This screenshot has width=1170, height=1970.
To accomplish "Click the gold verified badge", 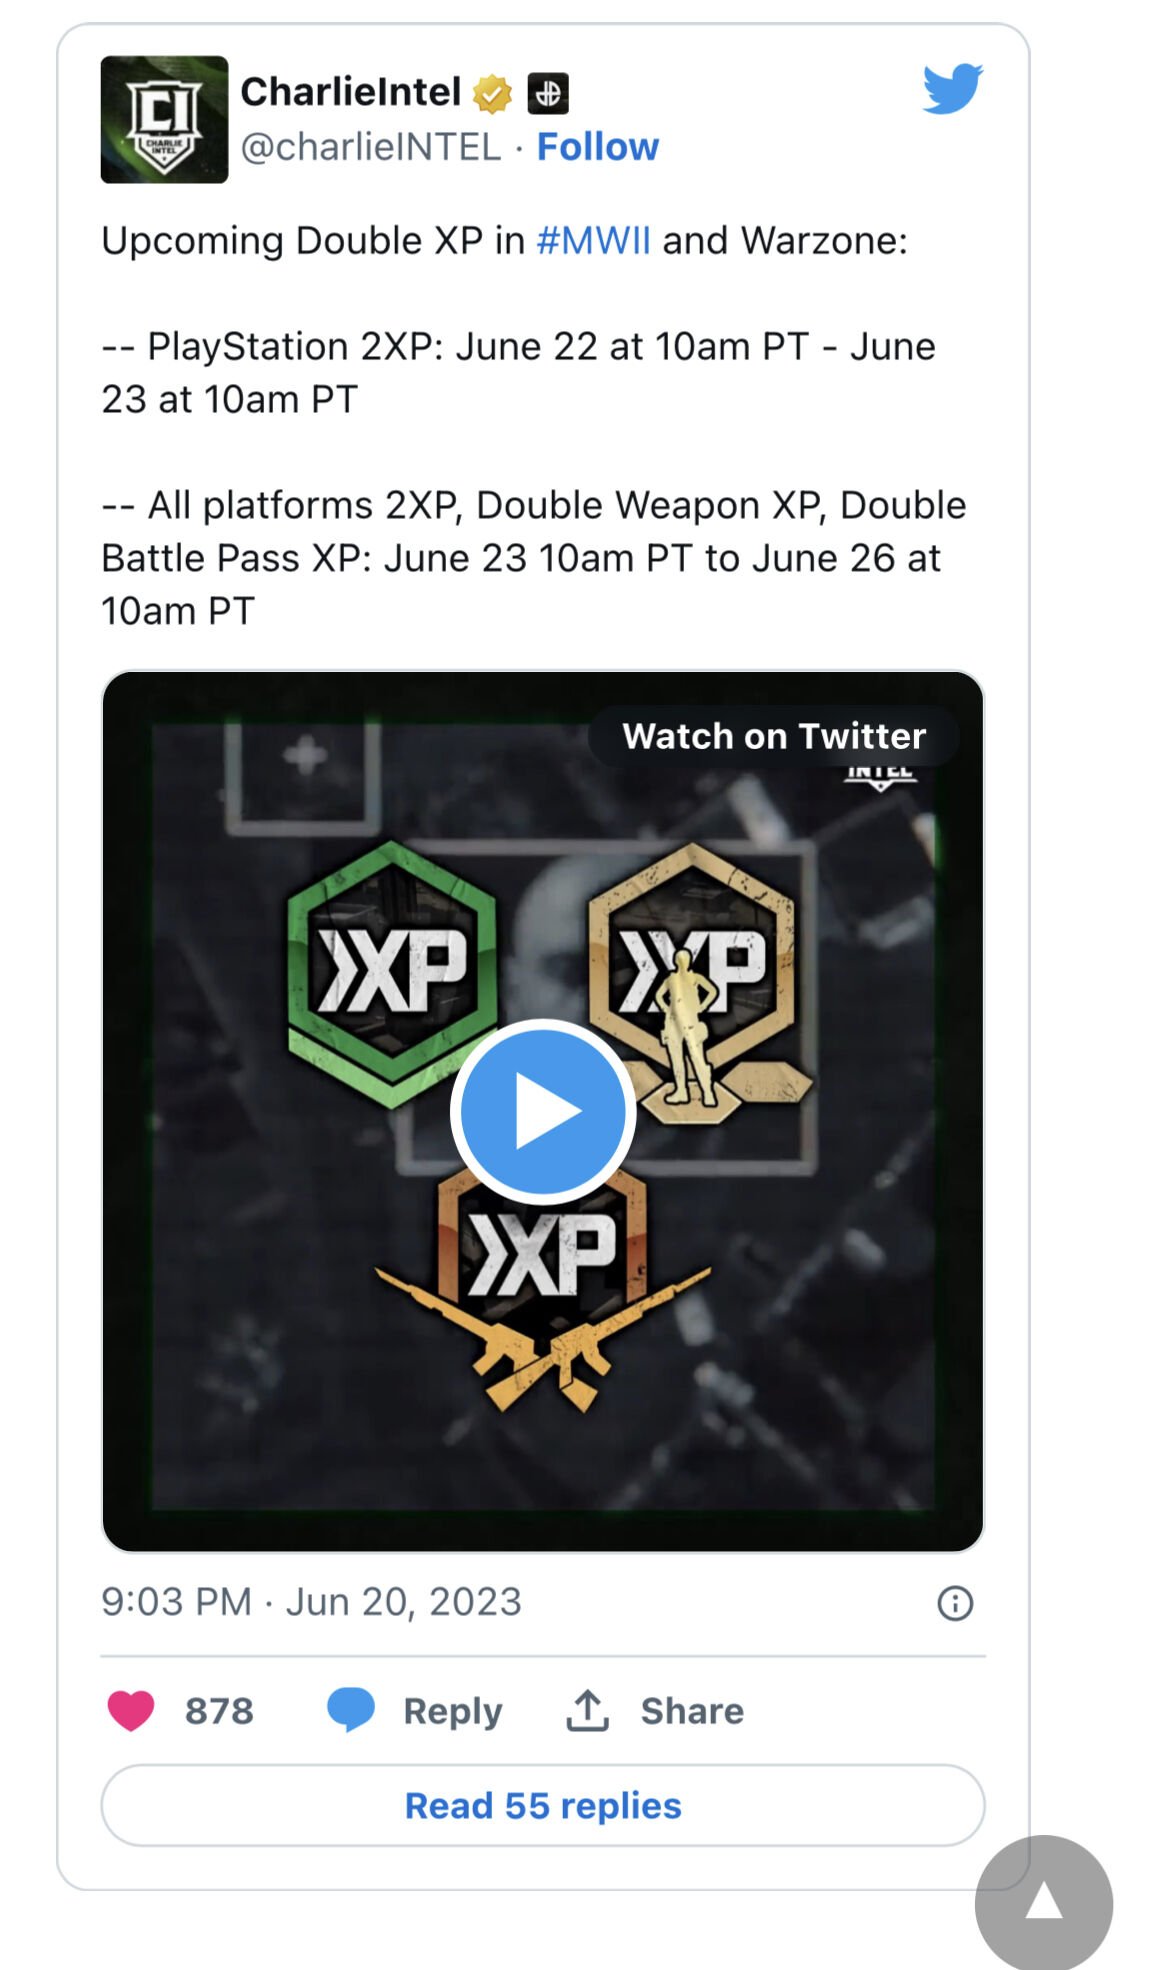I will point(492,94).
